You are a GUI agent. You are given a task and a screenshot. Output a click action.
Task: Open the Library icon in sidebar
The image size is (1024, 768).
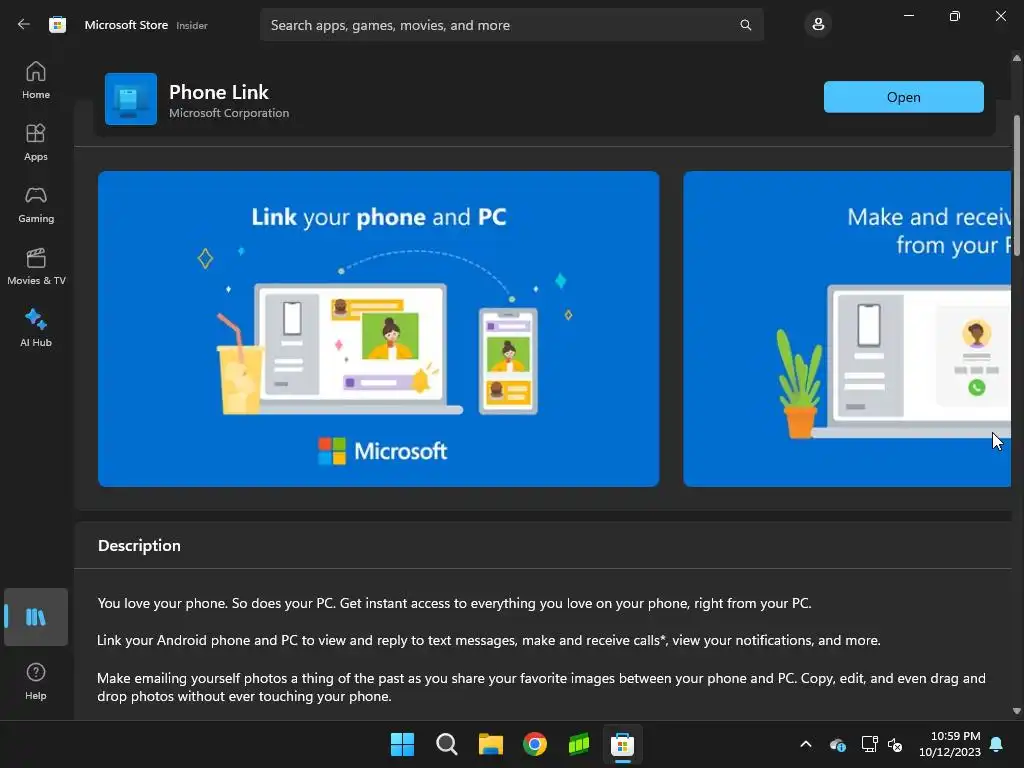click(x=36, y=617)
